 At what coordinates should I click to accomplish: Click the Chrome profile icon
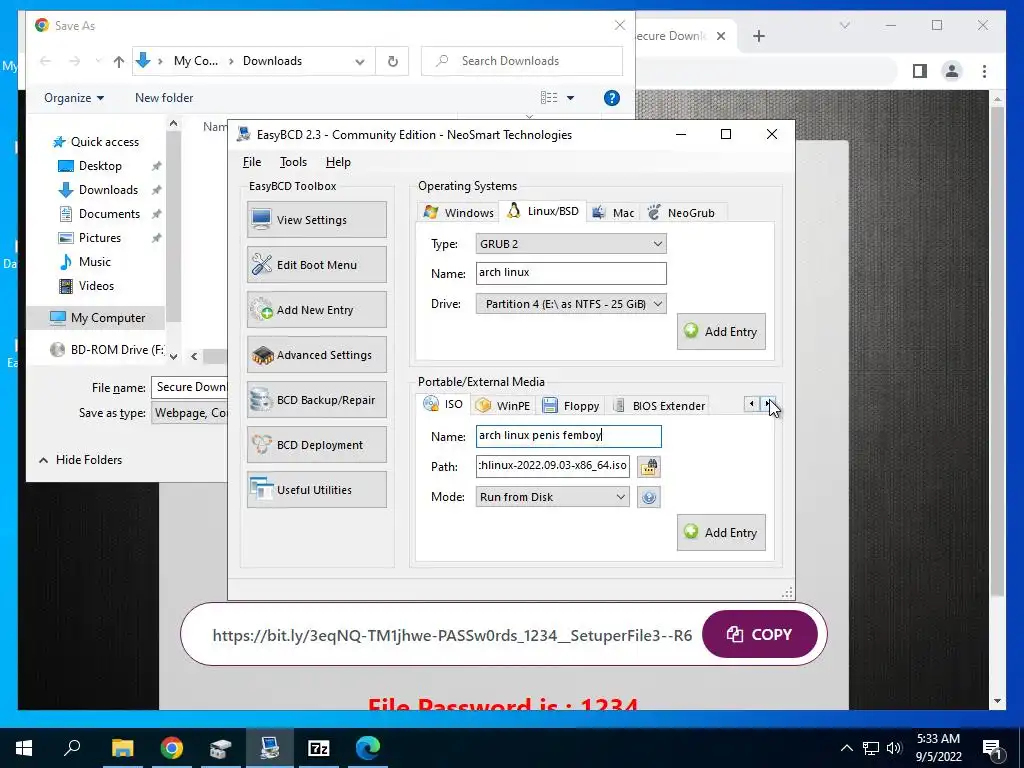952,71
